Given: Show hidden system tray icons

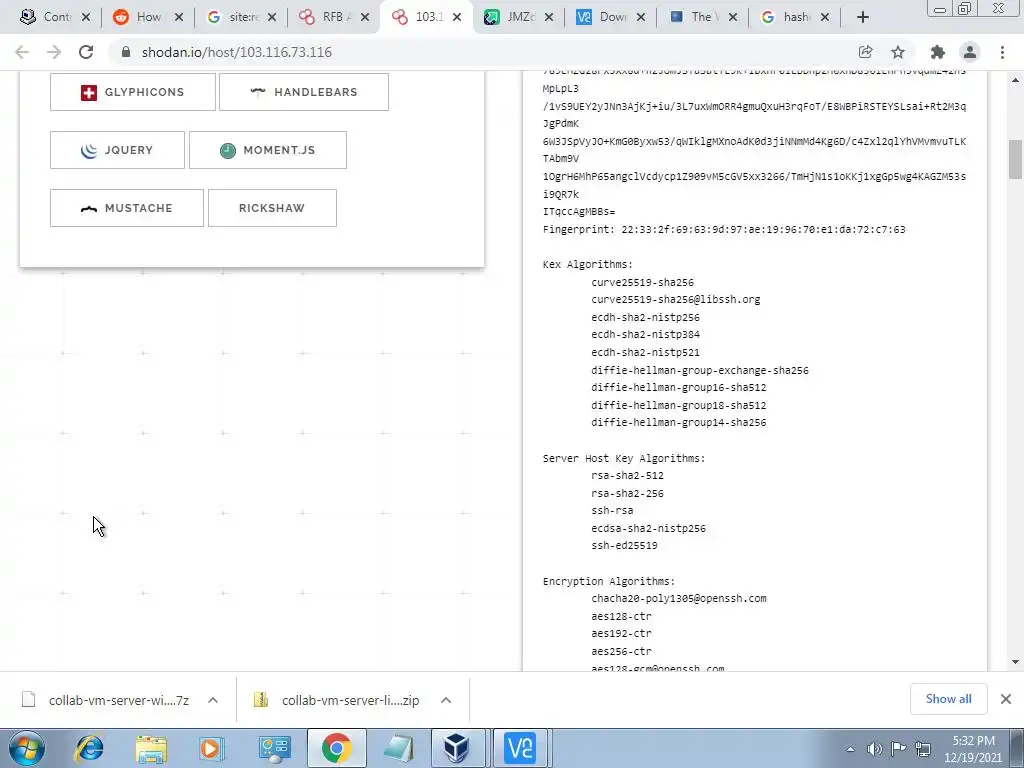Looking at the screenshot, I should point(850,749).
